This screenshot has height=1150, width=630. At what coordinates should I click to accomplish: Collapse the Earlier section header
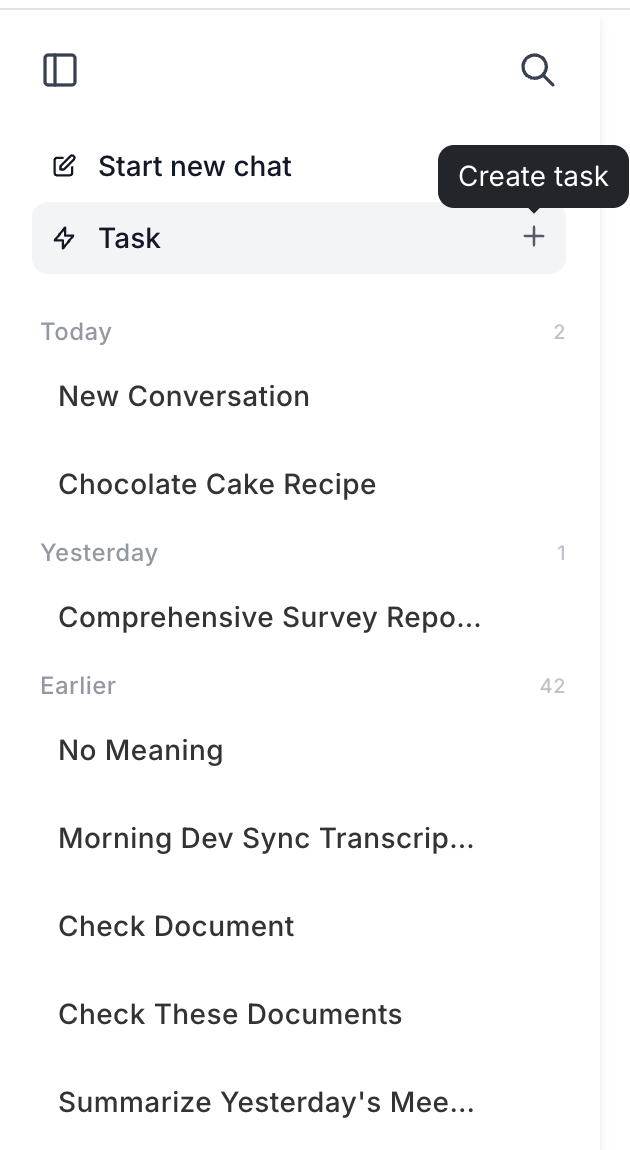click(78, 686)
